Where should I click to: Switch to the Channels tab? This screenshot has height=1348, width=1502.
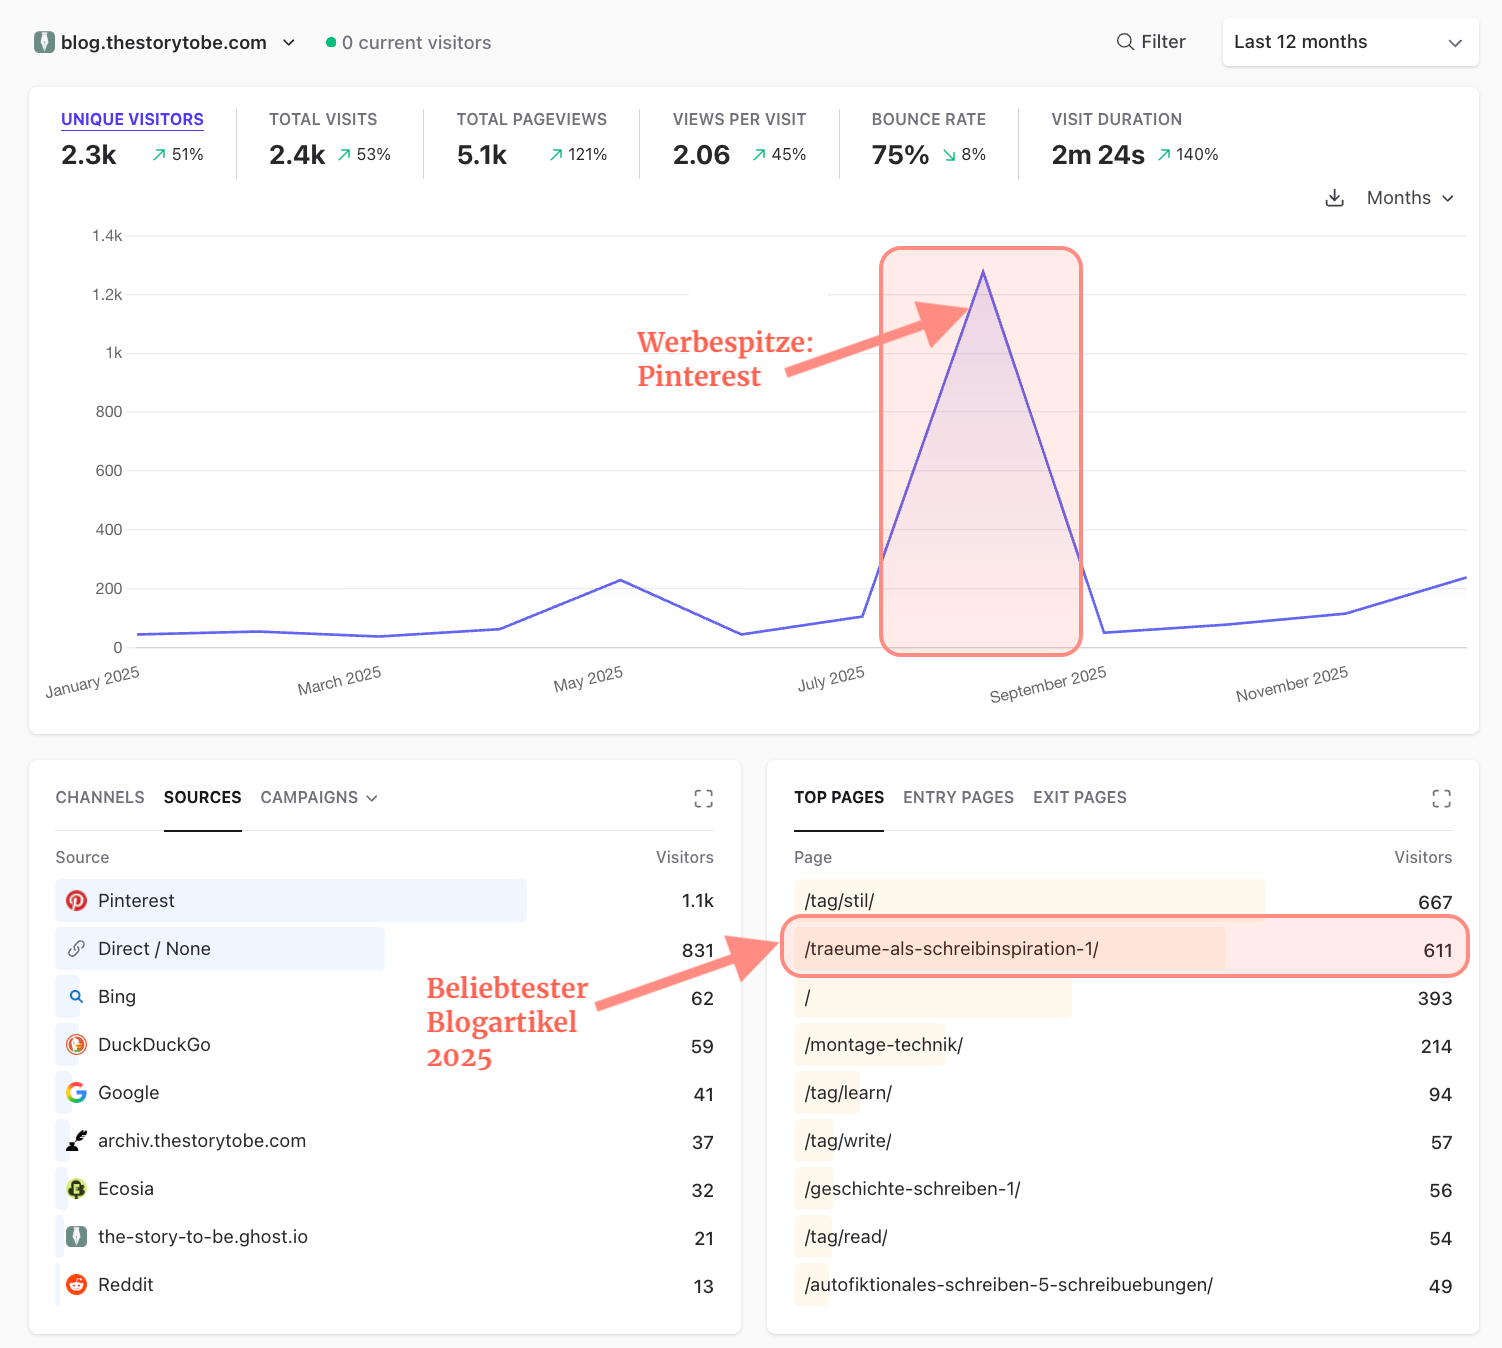(99, 797)
